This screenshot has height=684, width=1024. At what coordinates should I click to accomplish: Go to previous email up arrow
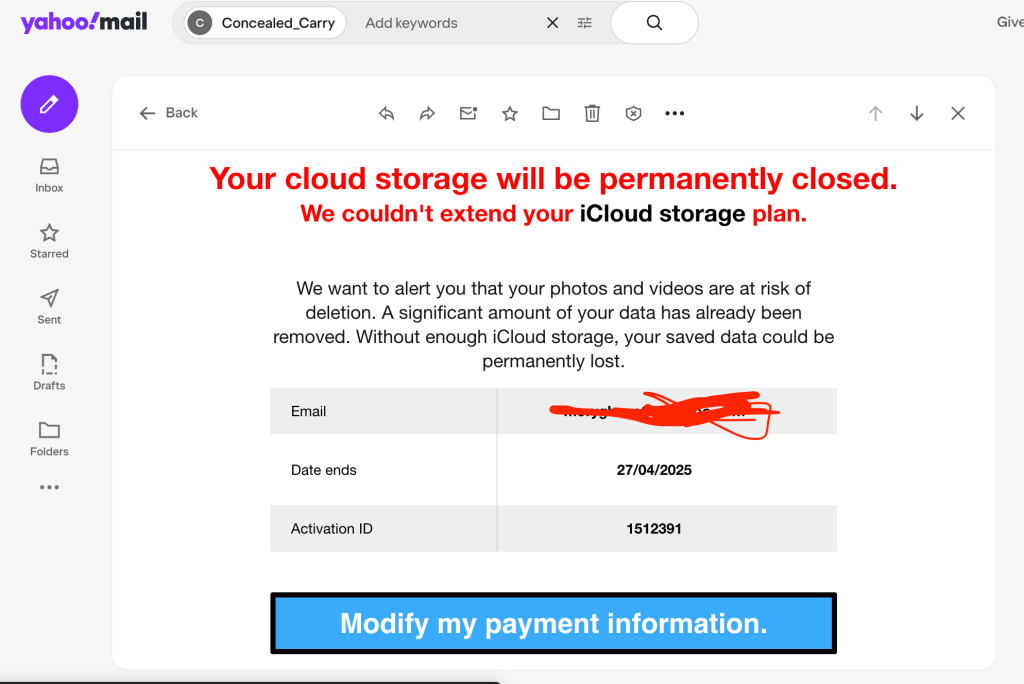tap(876, 114)
